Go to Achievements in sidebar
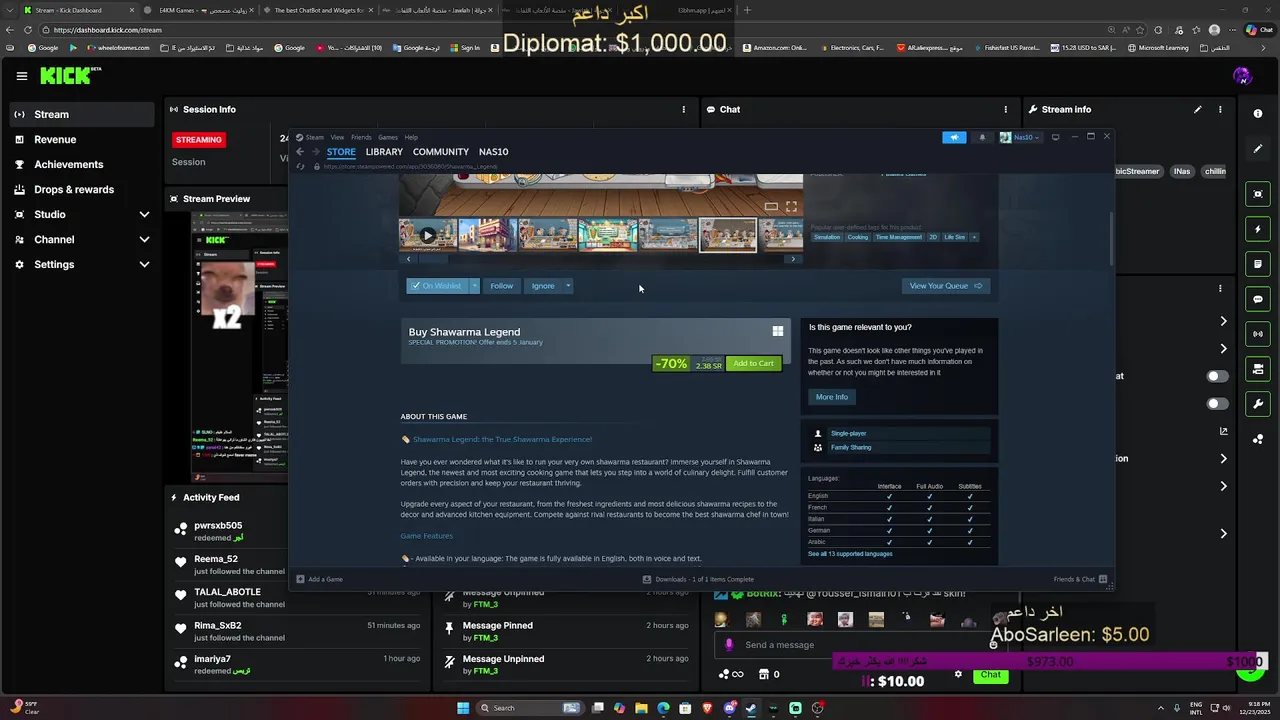1280x720 pixels. 82,164
